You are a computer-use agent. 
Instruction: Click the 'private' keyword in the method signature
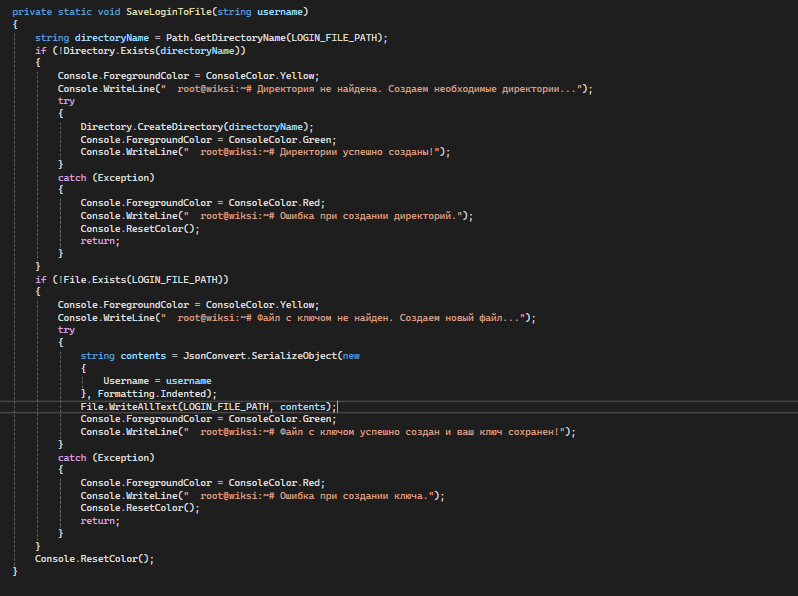tap(32, 12)
